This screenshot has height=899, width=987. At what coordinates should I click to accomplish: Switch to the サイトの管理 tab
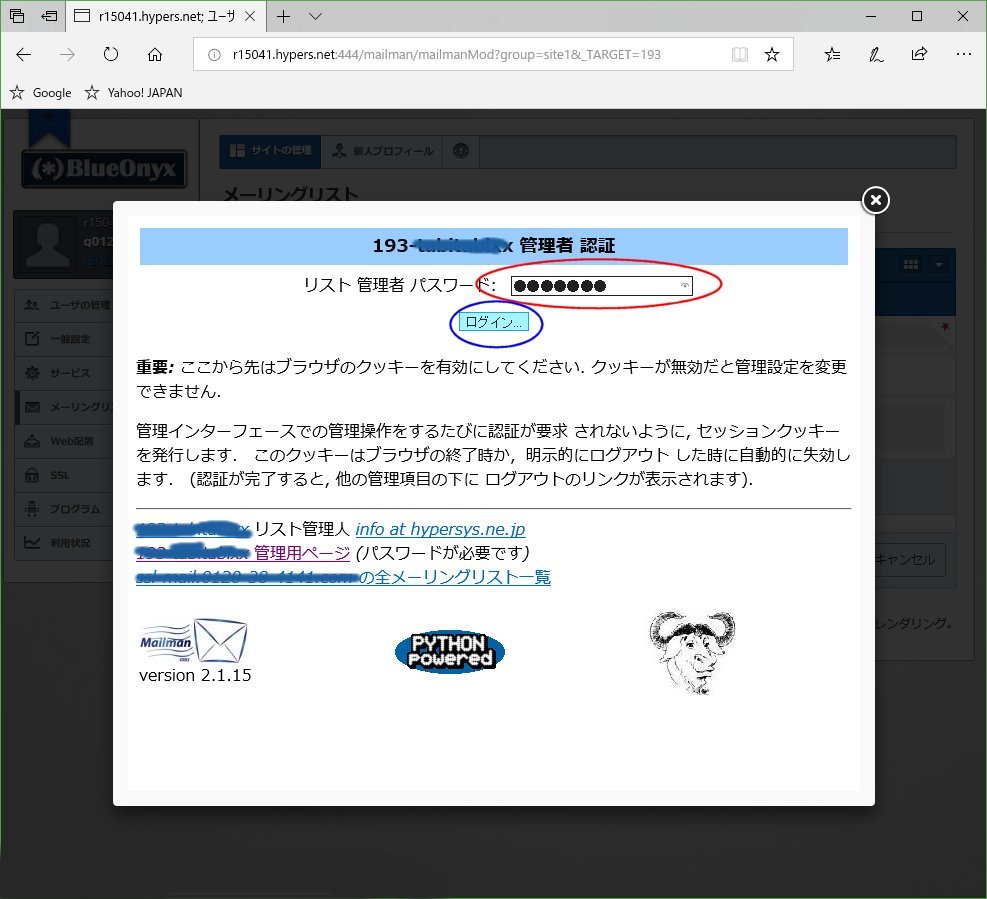[x=273, y=151]
